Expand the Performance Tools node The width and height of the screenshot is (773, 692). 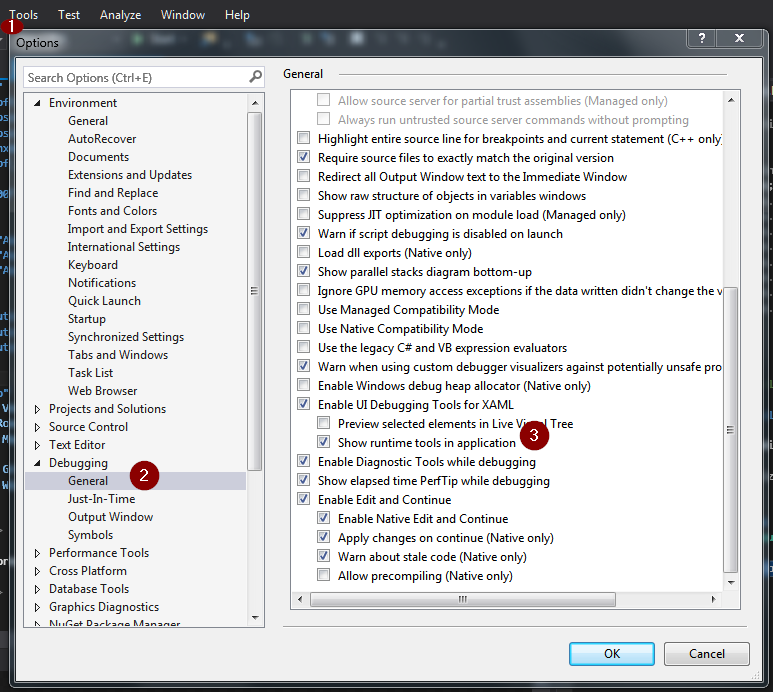point(37,553)
